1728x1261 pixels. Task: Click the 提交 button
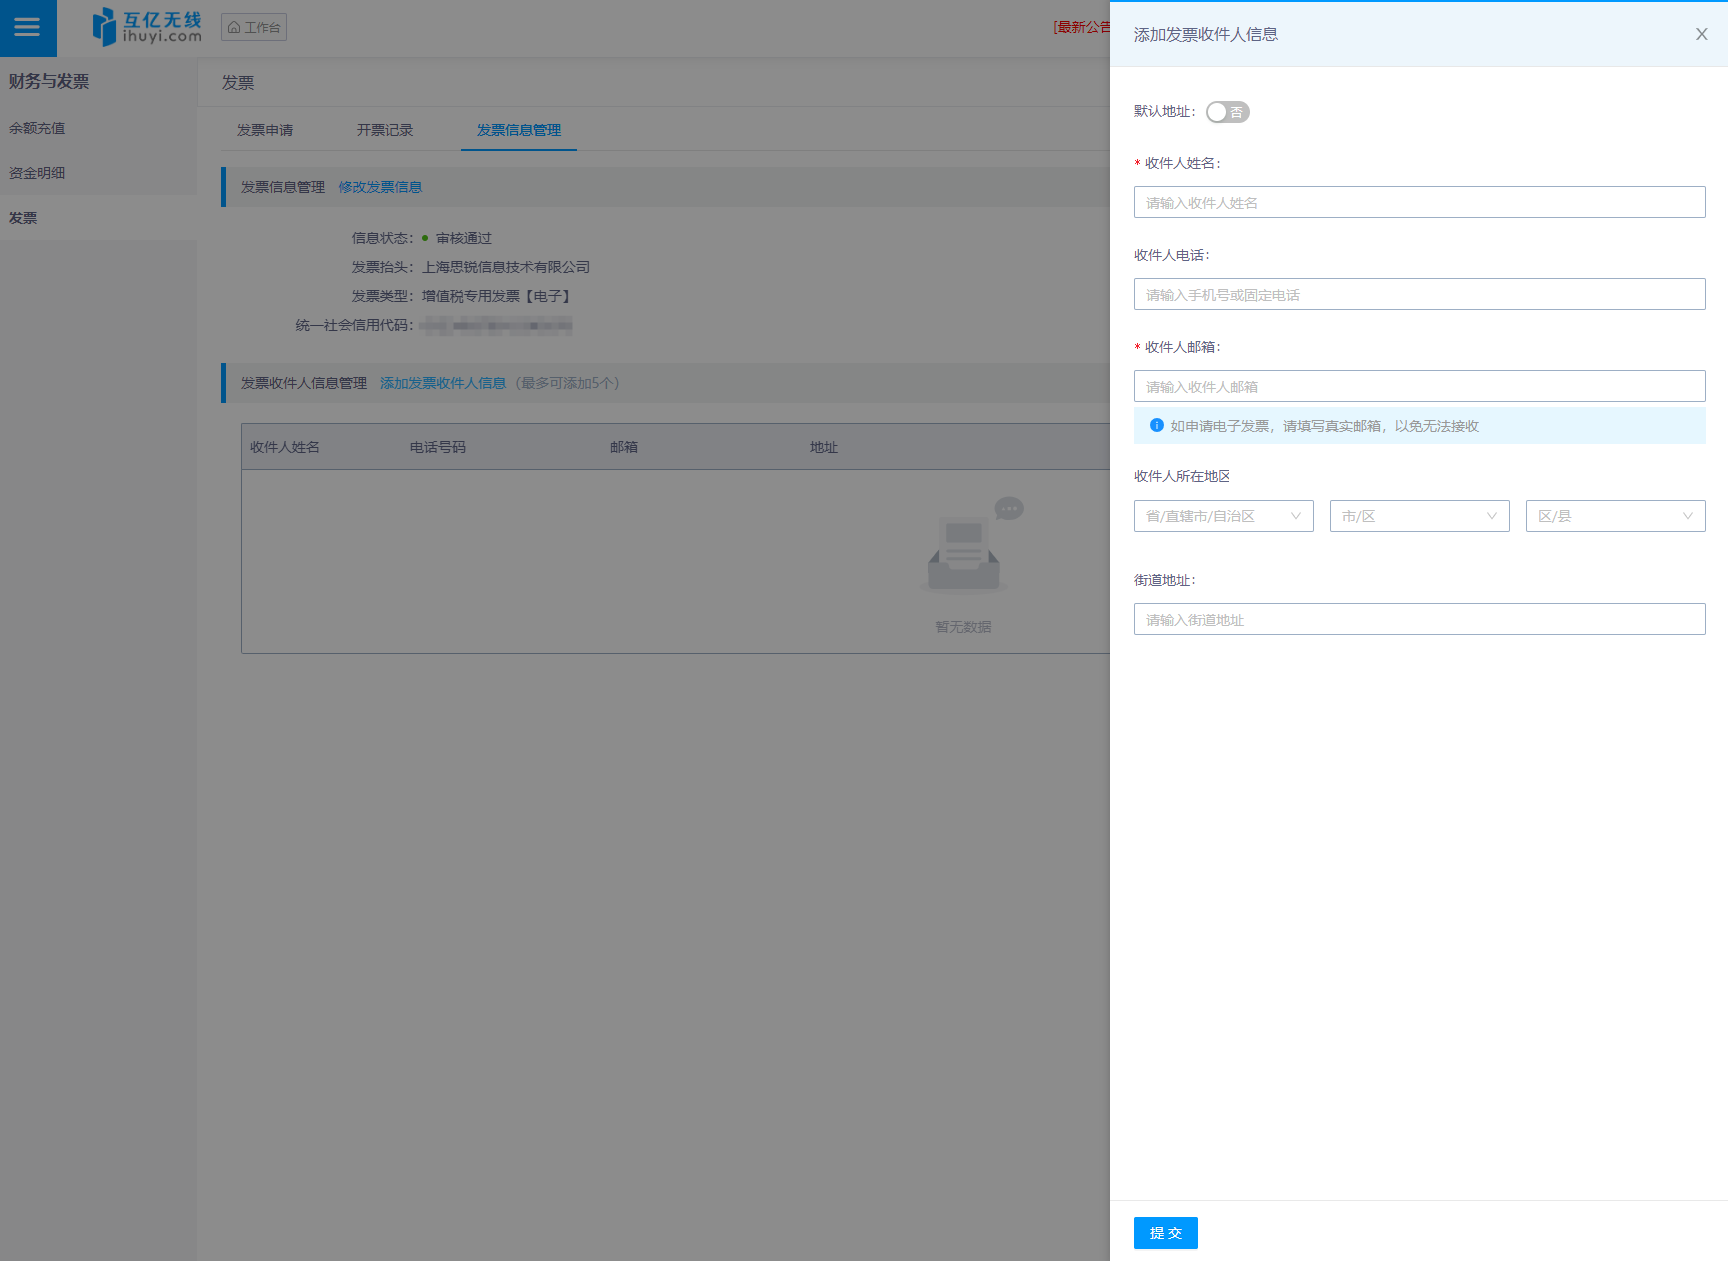[1165, 1233]
